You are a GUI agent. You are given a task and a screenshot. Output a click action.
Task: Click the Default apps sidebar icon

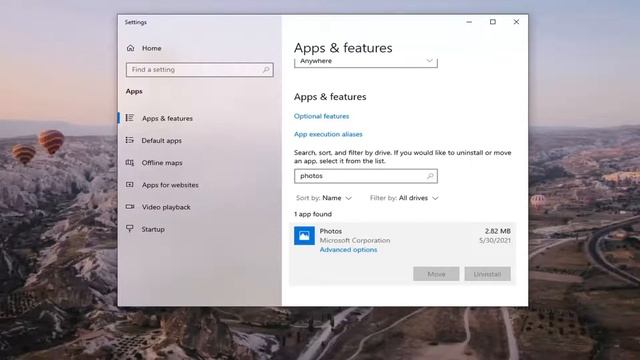(x=130, y=140)
